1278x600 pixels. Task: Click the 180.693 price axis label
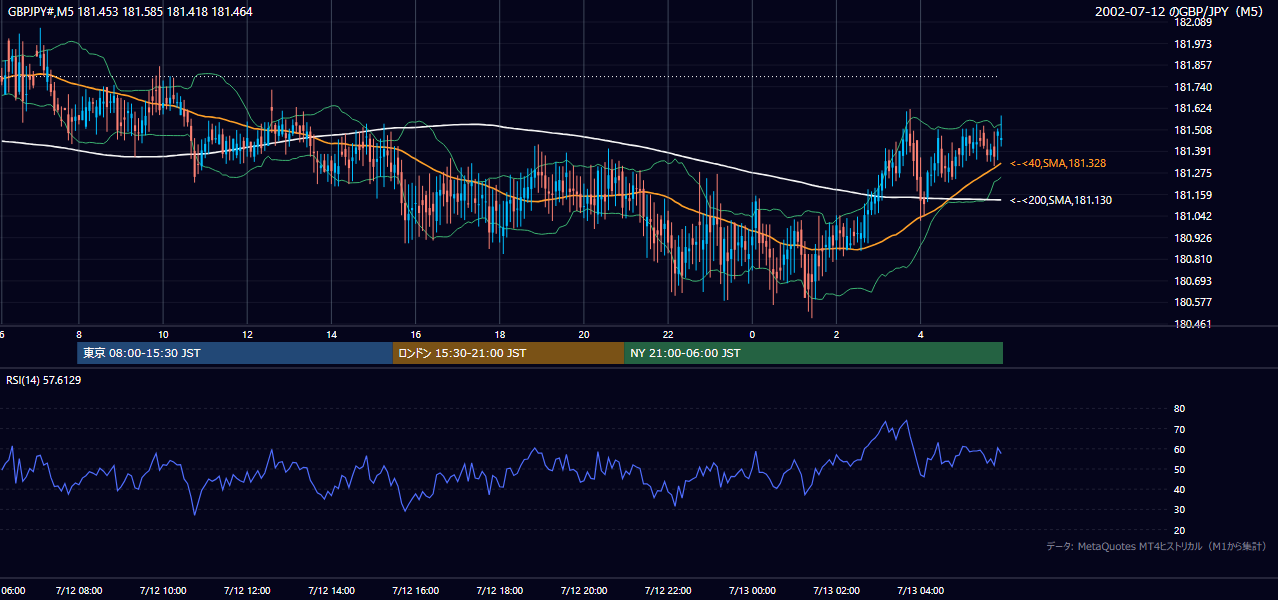tap(1193, 281)
